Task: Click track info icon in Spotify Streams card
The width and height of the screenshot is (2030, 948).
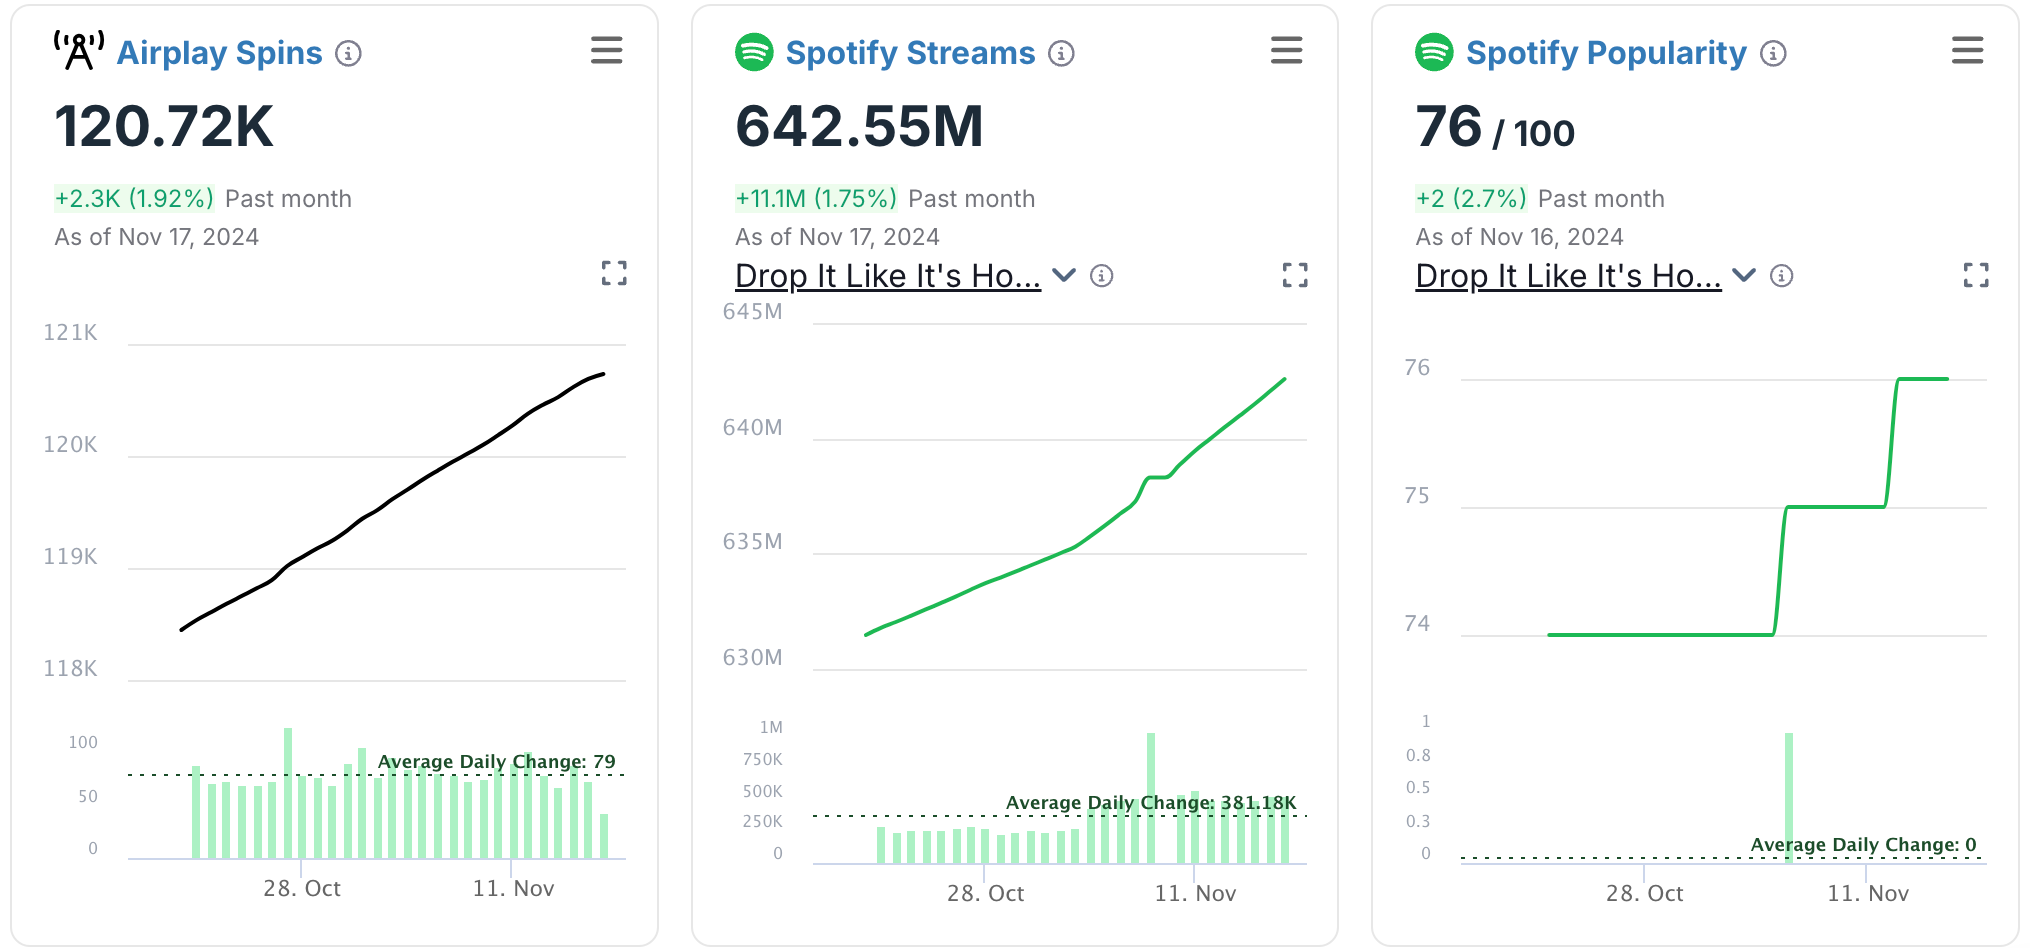Action: click(1101, 276)
